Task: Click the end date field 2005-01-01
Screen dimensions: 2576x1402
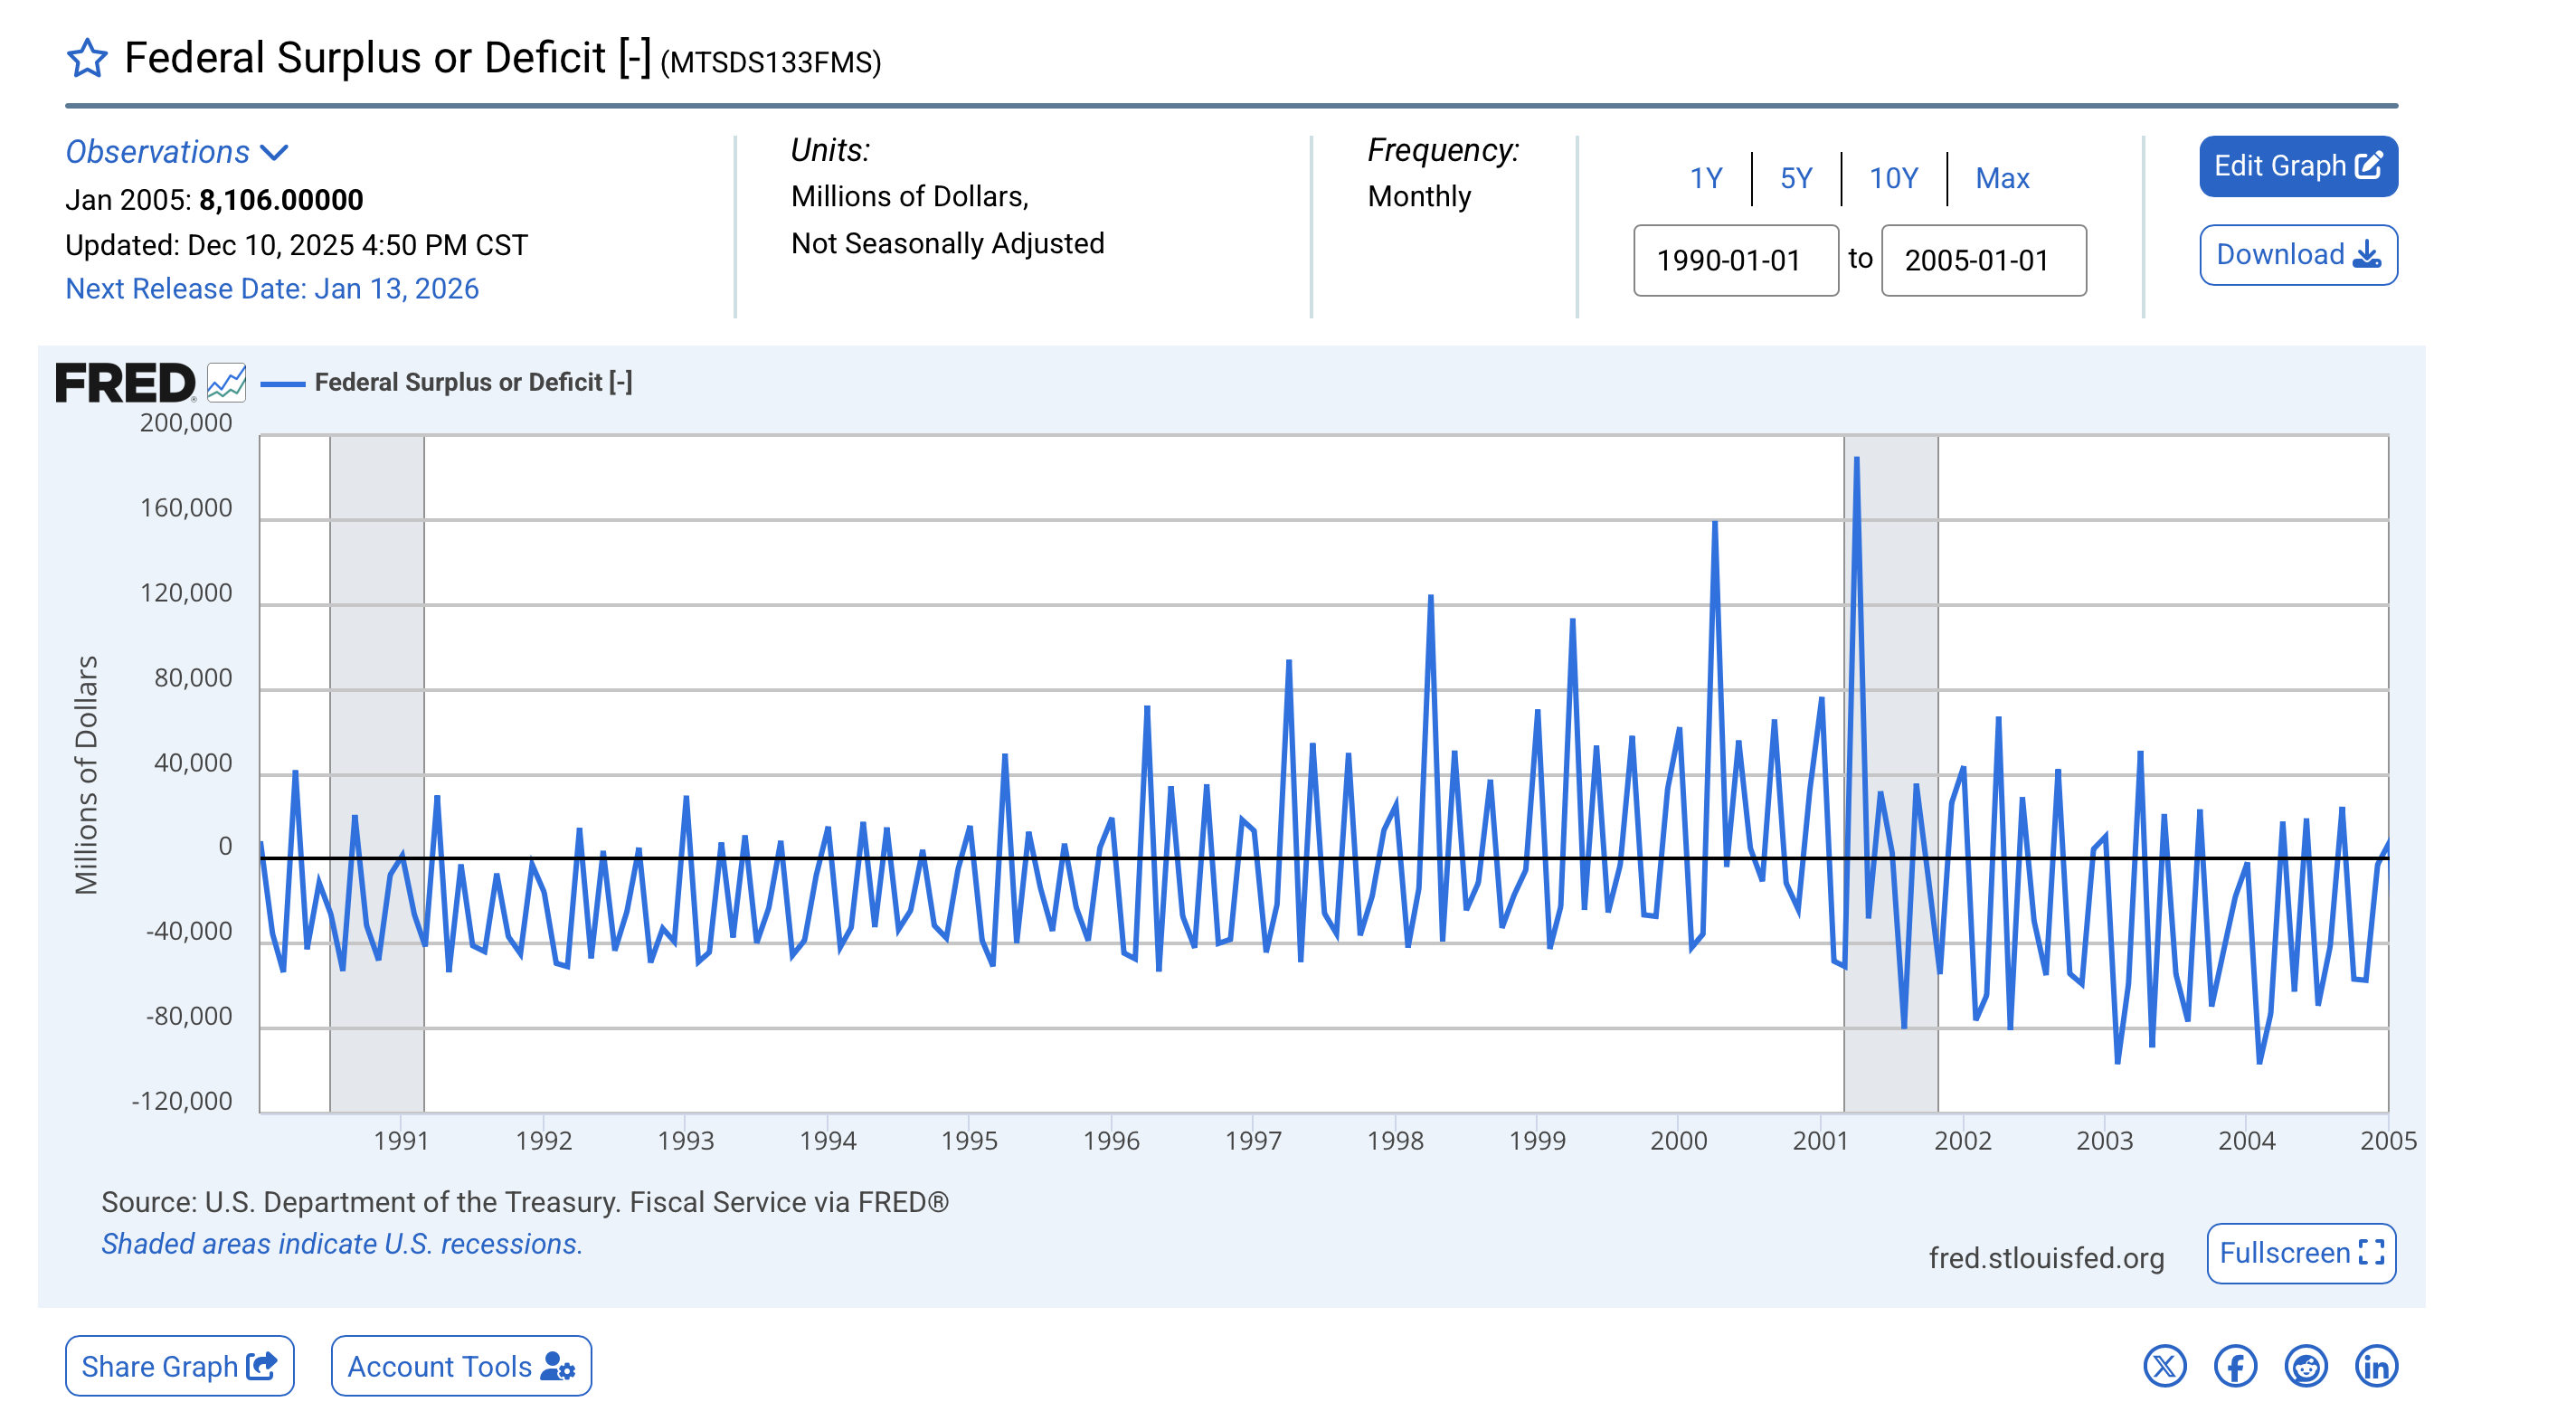Action: click(x=1983, y=260)
